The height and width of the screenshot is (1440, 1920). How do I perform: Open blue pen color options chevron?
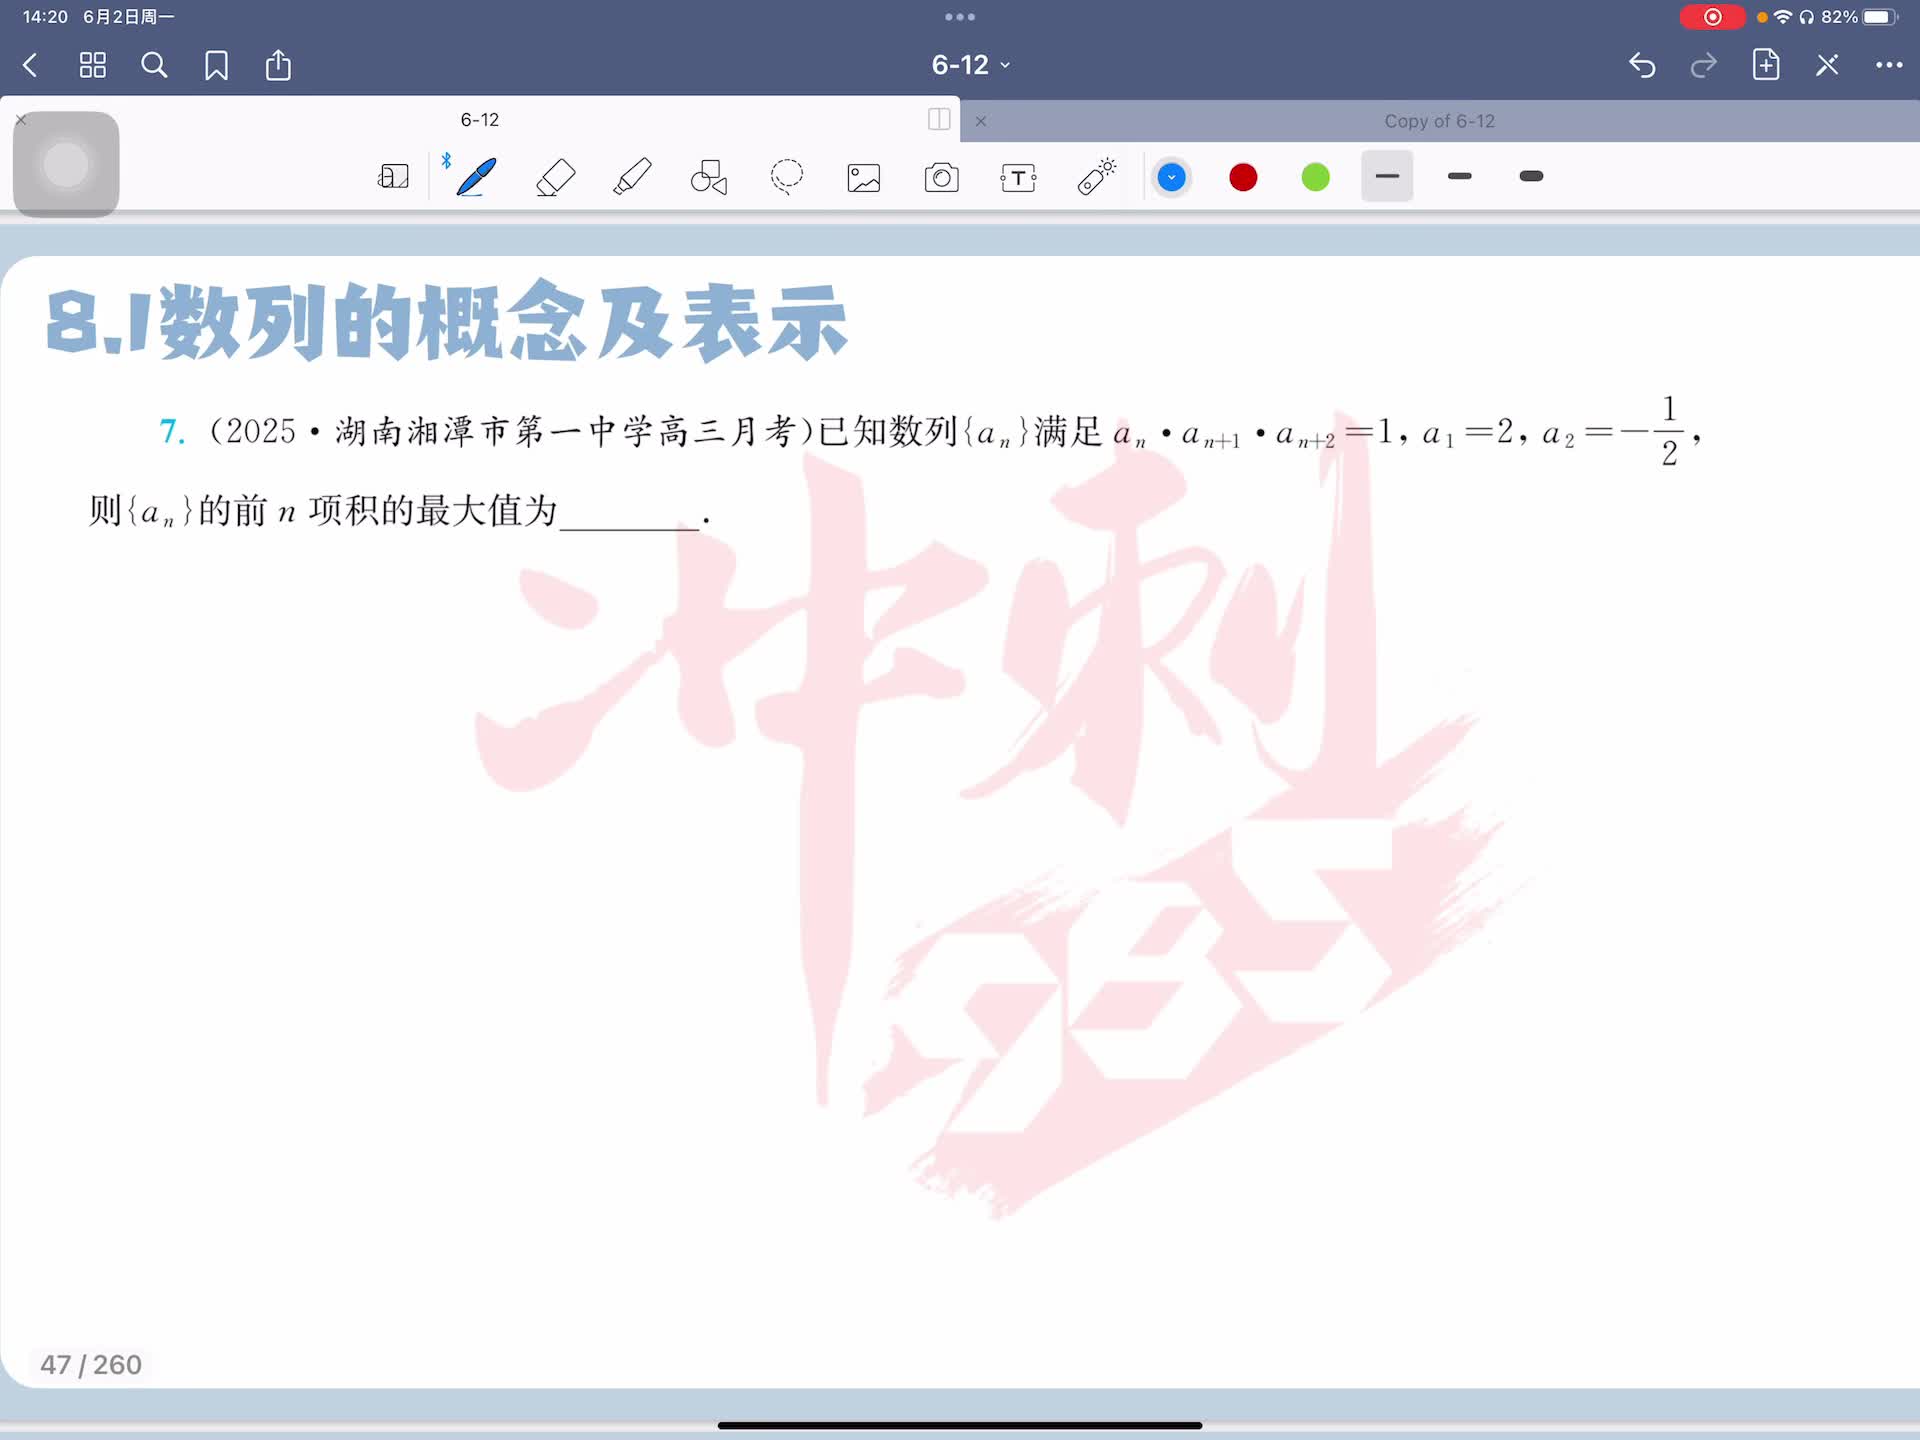(x=1171, y=177)
